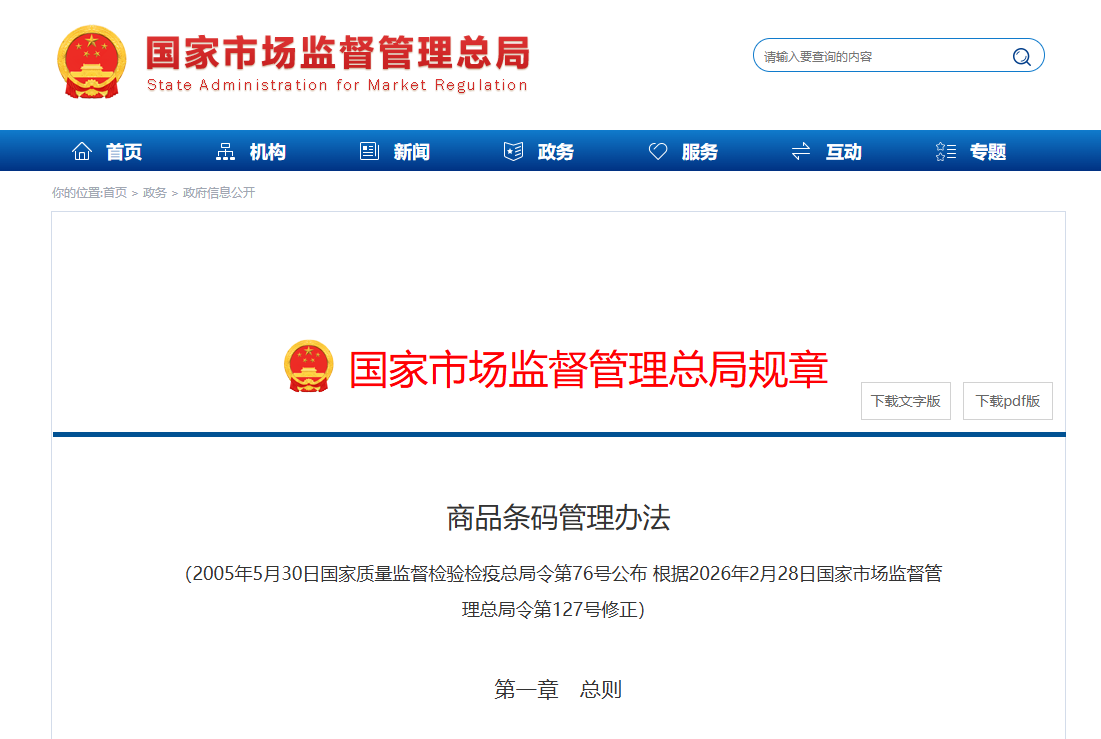Open the 专题 navigation menu item
This screenshot has height=739, width=1101.
point(988,152)
